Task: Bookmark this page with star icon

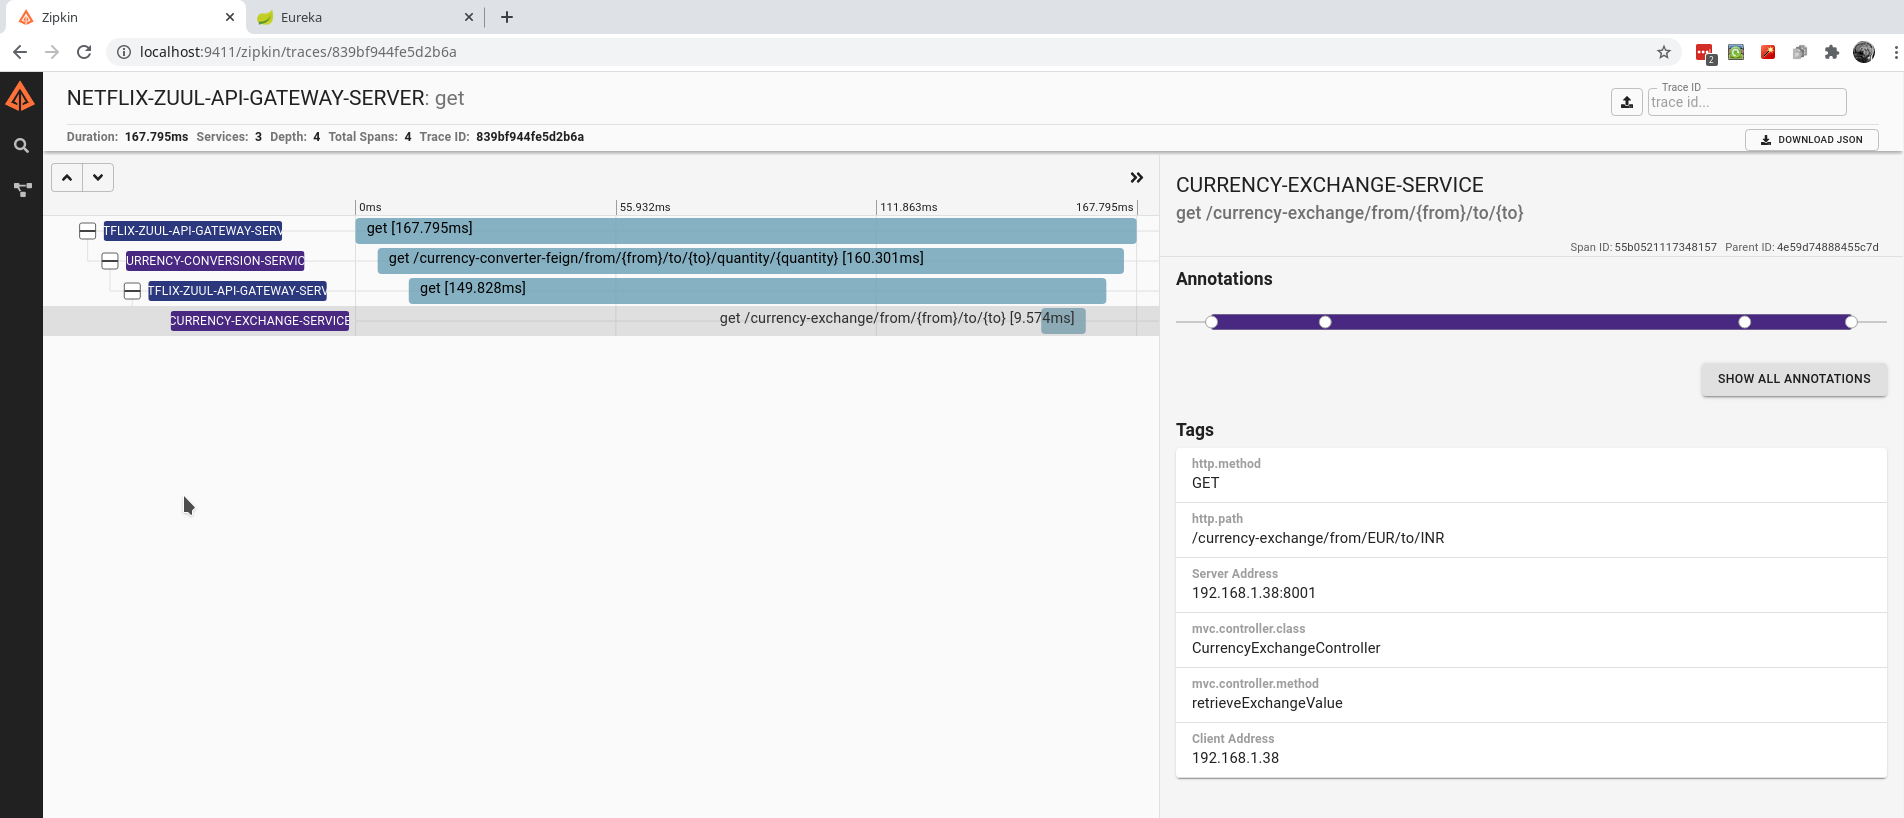Action: pos(1664,52)
